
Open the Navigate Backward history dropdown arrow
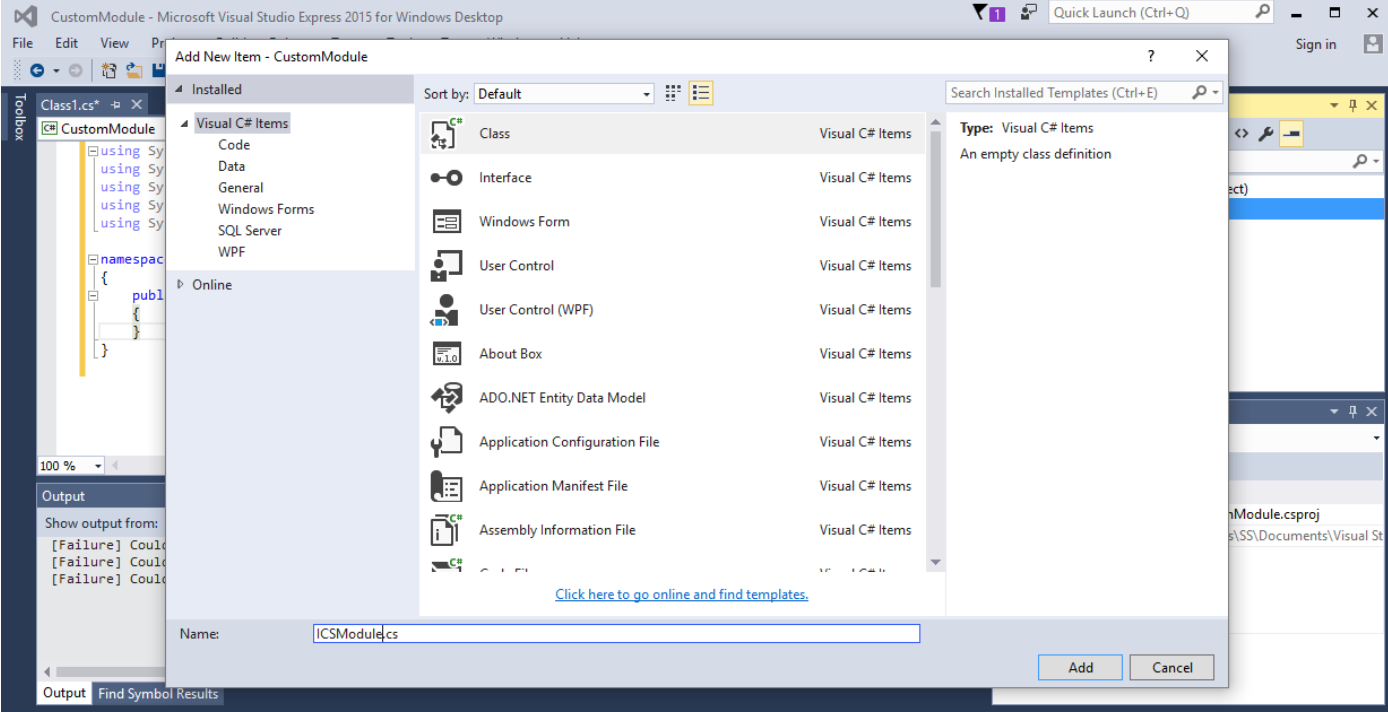pyautogui.click(x=56, y=70)
